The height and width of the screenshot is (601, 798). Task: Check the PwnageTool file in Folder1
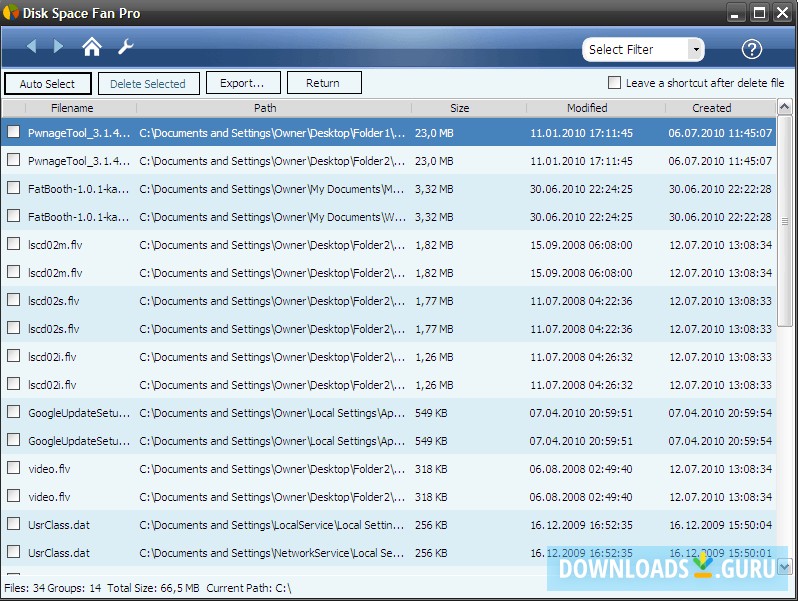14,132
